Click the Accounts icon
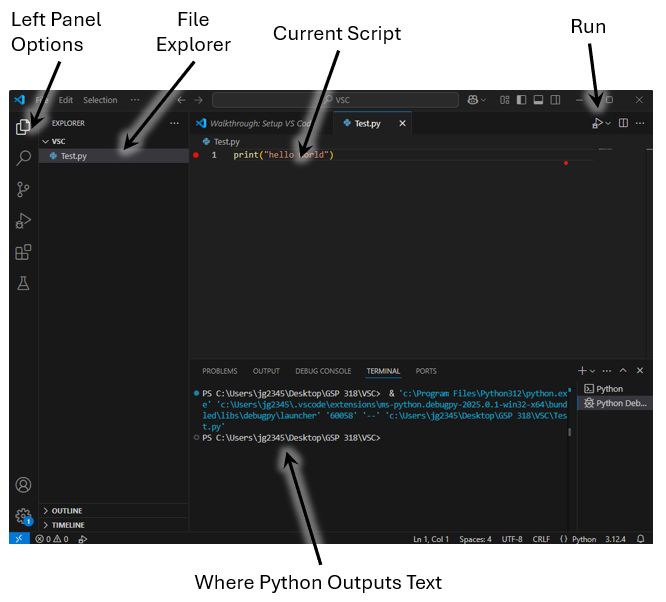The height and width of the screenshot is (602, 666). (23, 485)
